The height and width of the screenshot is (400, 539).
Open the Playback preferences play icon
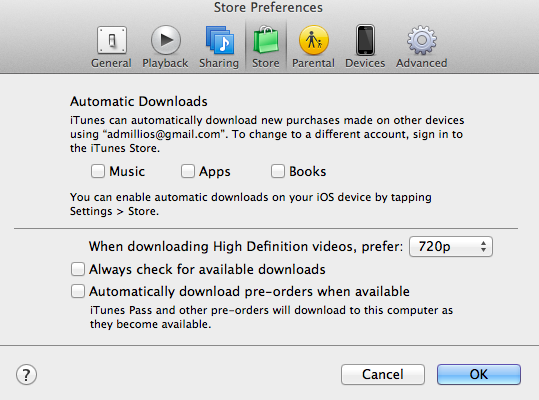point(166,40)
